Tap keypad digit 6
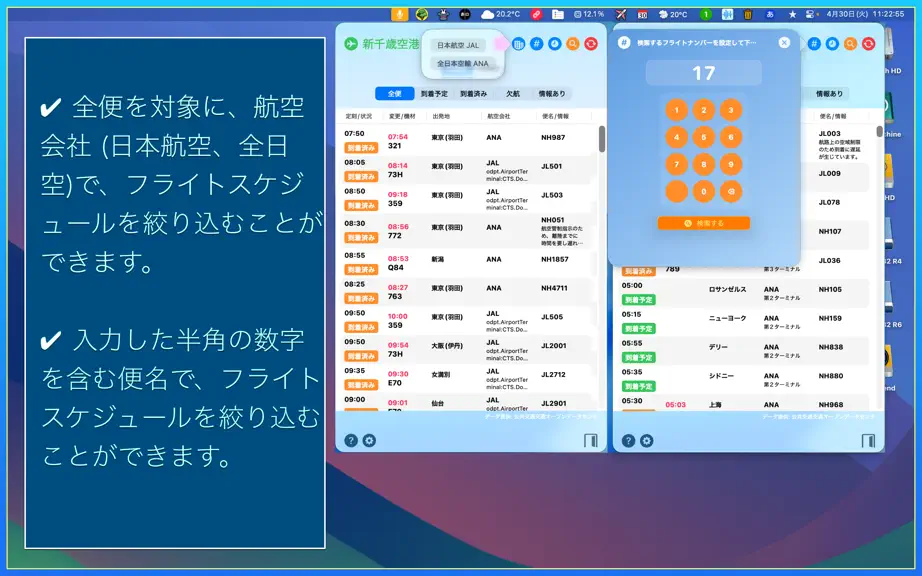922x576 pixels. 731,137
